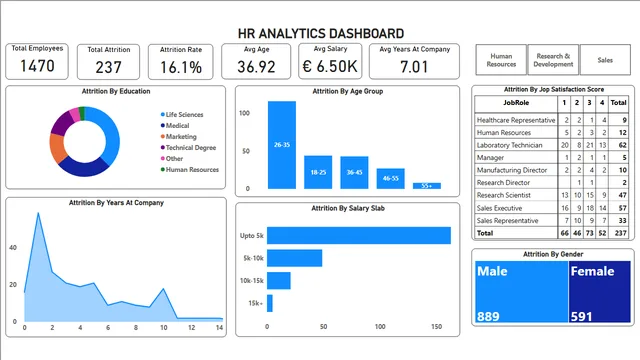Select Sales Representative row
The image size is (640, 360).
pos(551,221)
